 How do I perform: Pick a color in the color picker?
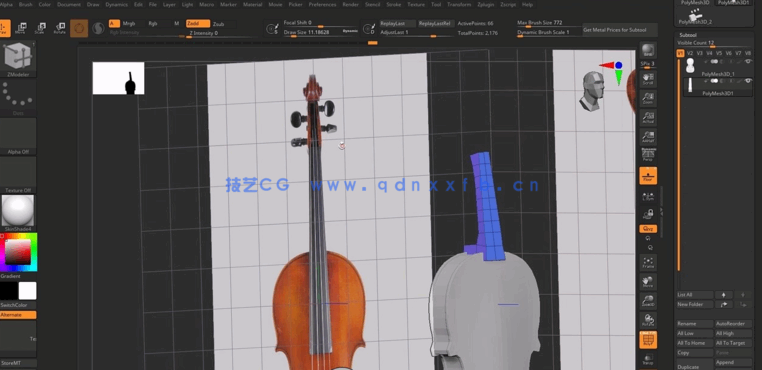point(18,252)
